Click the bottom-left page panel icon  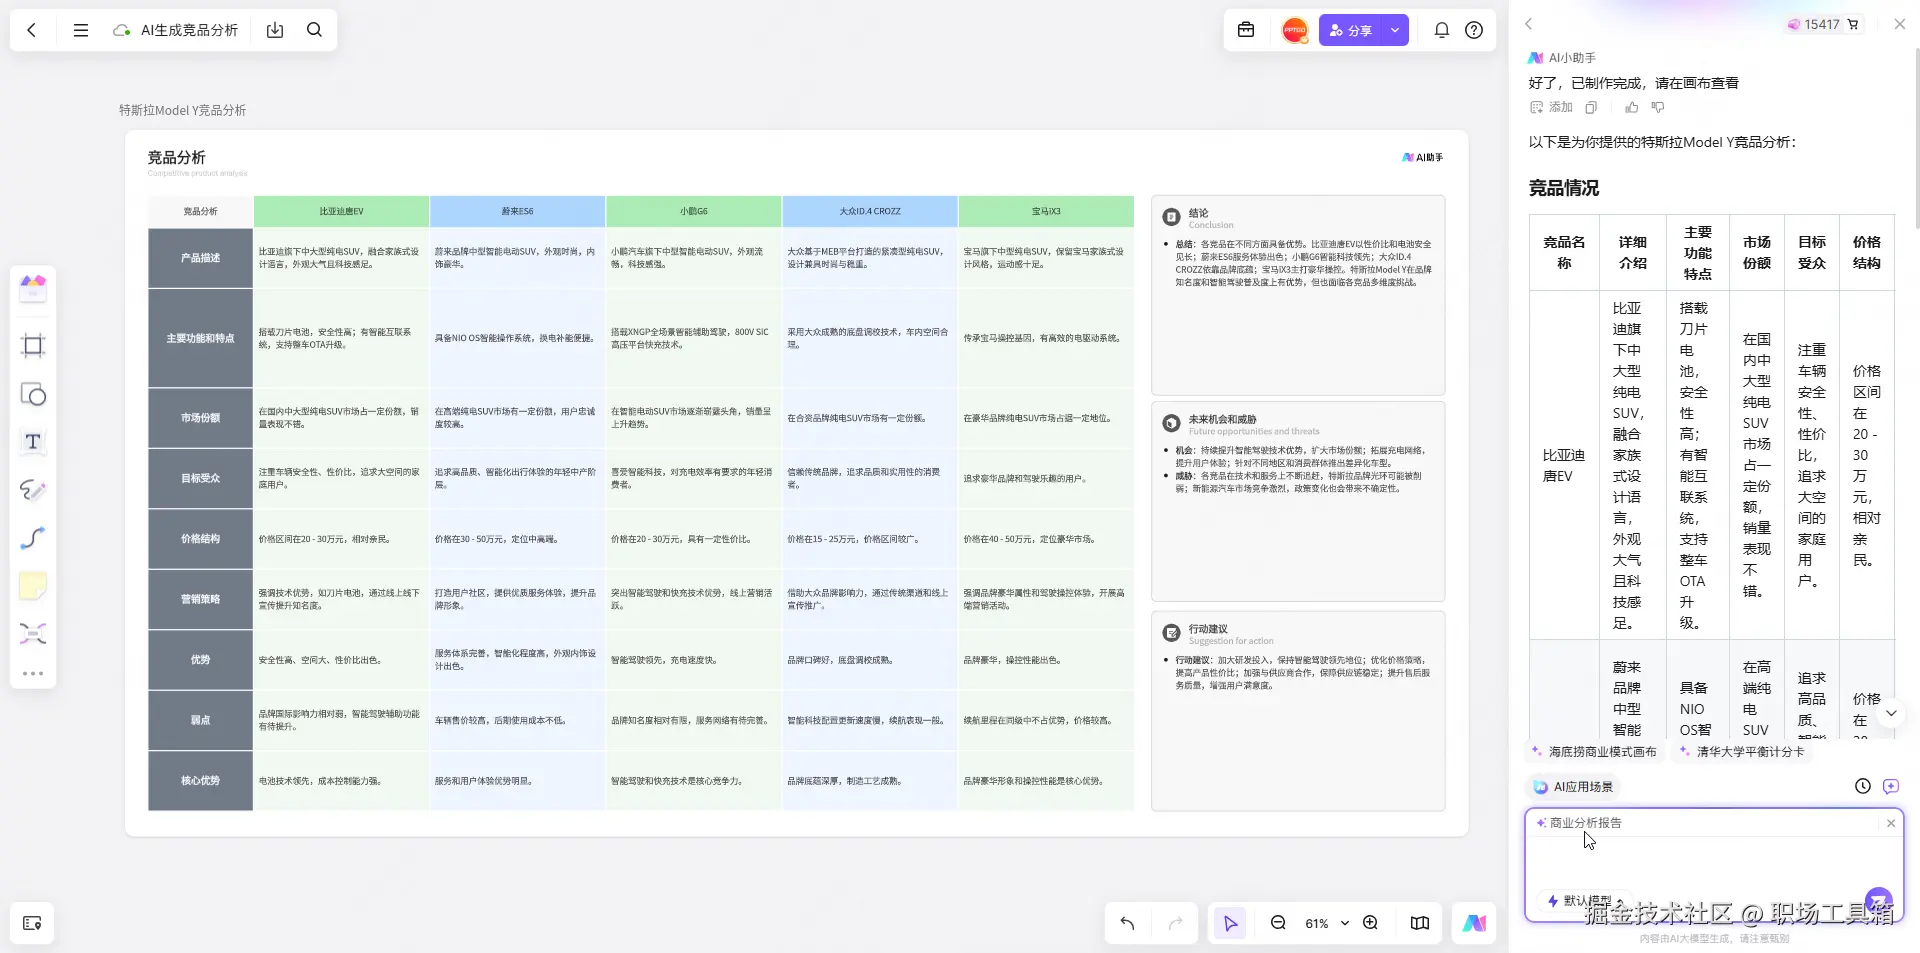coord(32,923)
